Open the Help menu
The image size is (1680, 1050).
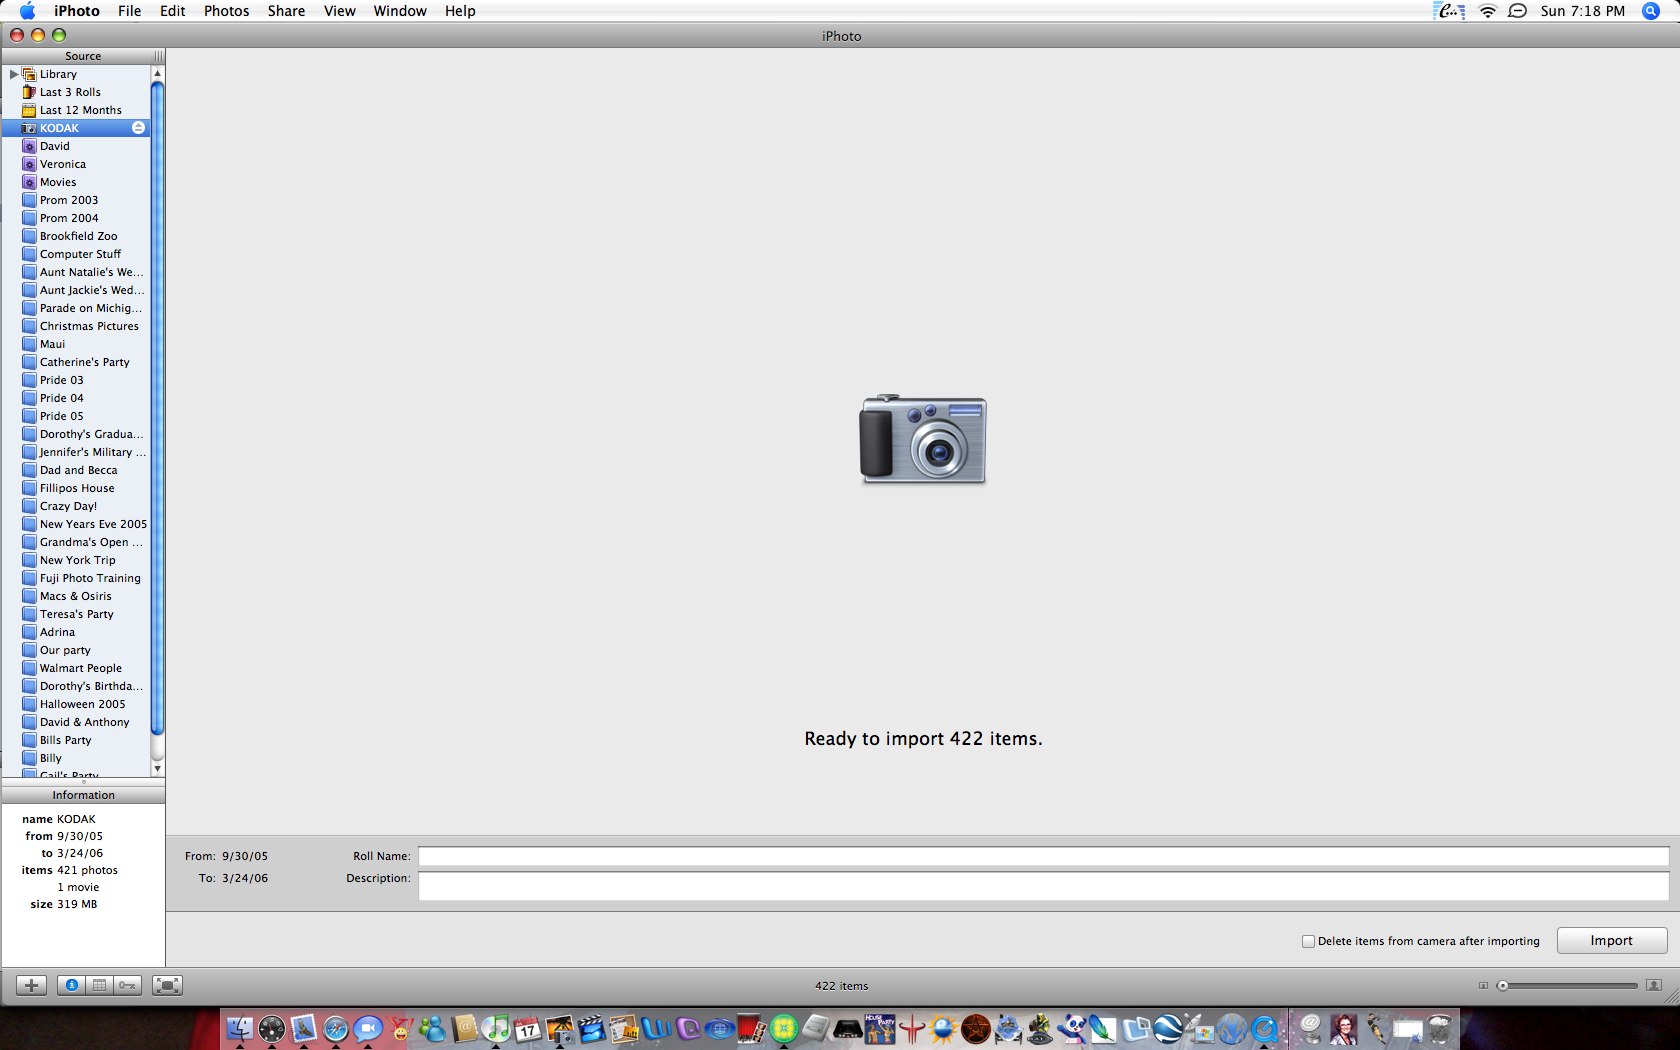click(460, 11)
